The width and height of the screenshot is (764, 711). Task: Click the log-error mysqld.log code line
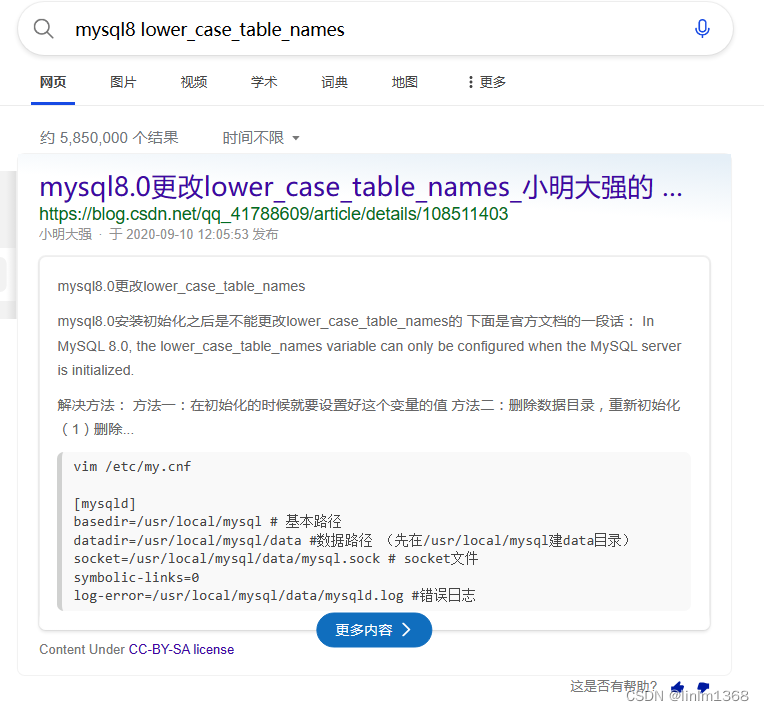coord(274,596)
